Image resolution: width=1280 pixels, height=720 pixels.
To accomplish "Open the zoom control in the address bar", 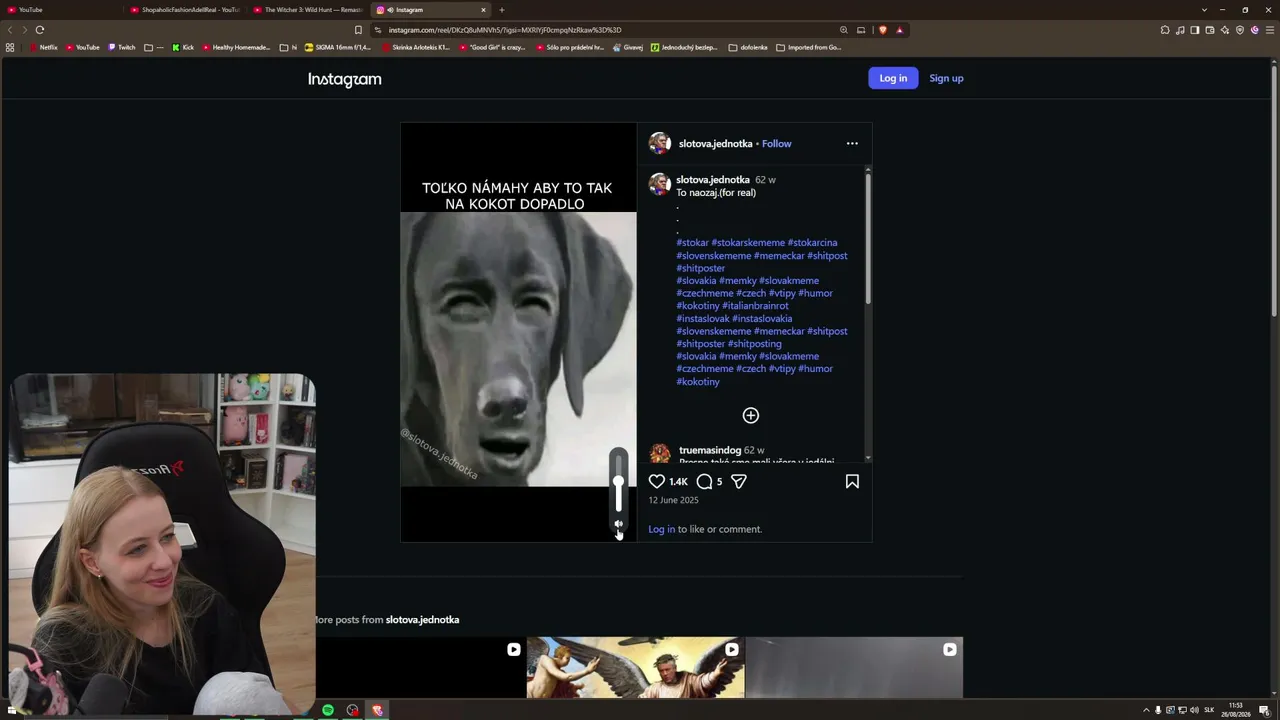I will [844, 30].
